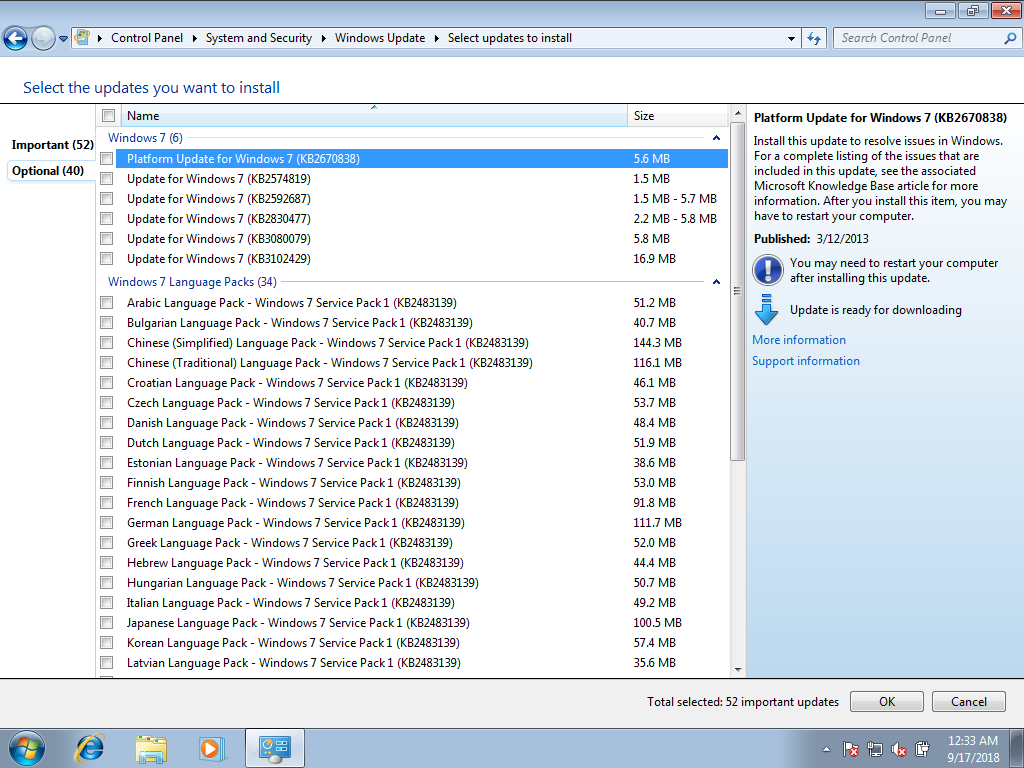
Task: Open the address bar history dropdown
Action: tap(792, 39)
